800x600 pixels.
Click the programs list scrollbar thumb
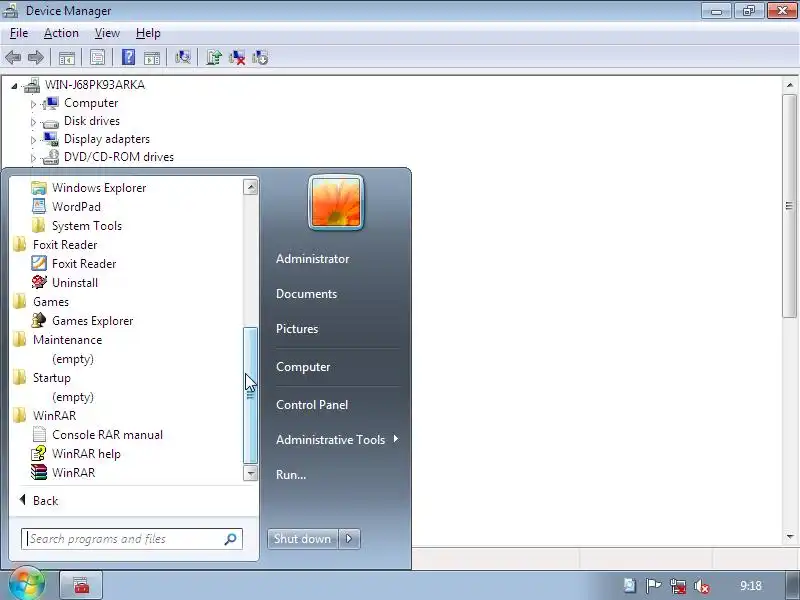click(251, 395)
